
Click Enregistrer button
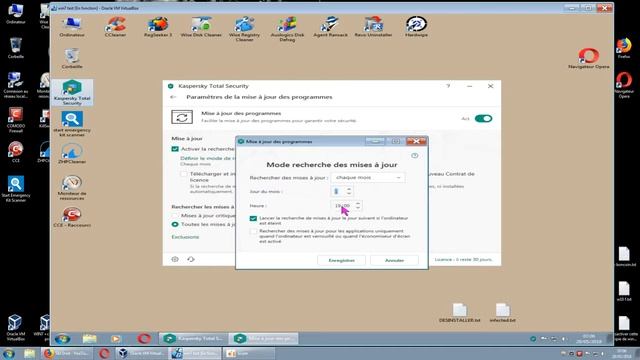point(341,260)
